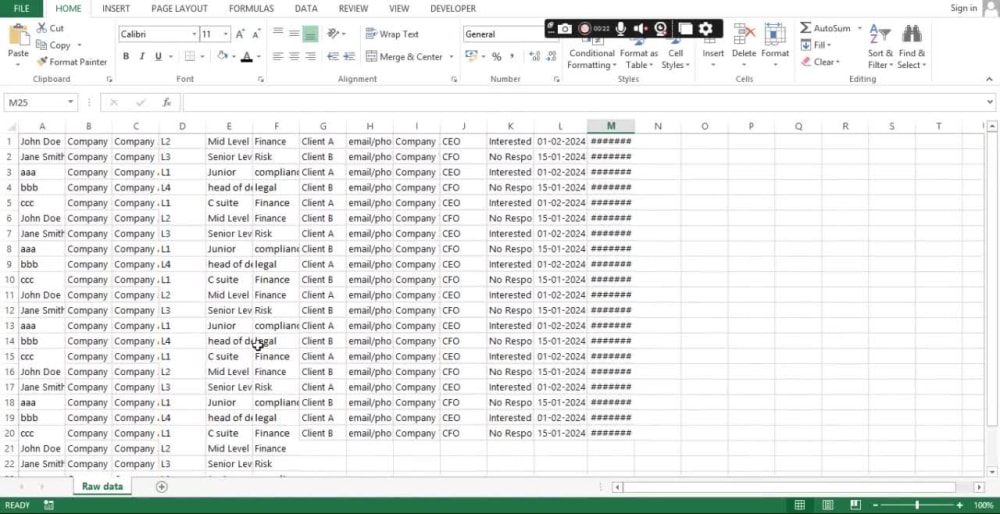Switch to Page Layout view icon

tap(827, 506)
